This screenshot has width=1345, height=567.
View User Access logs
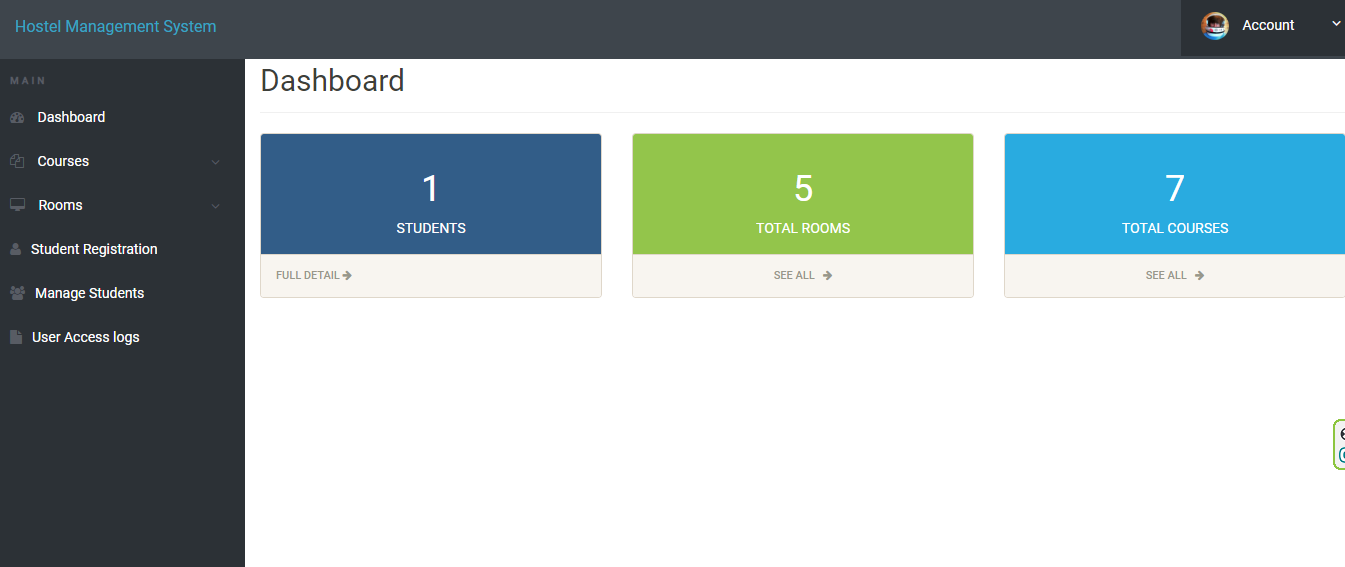122,337
